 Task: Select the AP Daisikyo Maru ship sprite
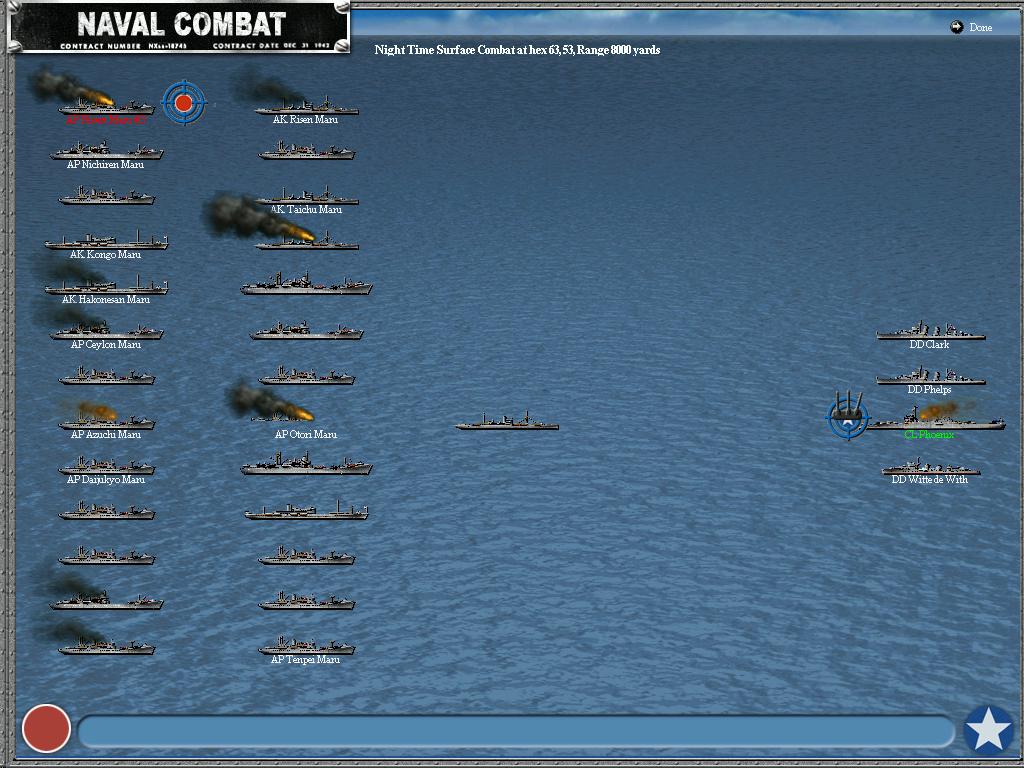pos(107,465)
